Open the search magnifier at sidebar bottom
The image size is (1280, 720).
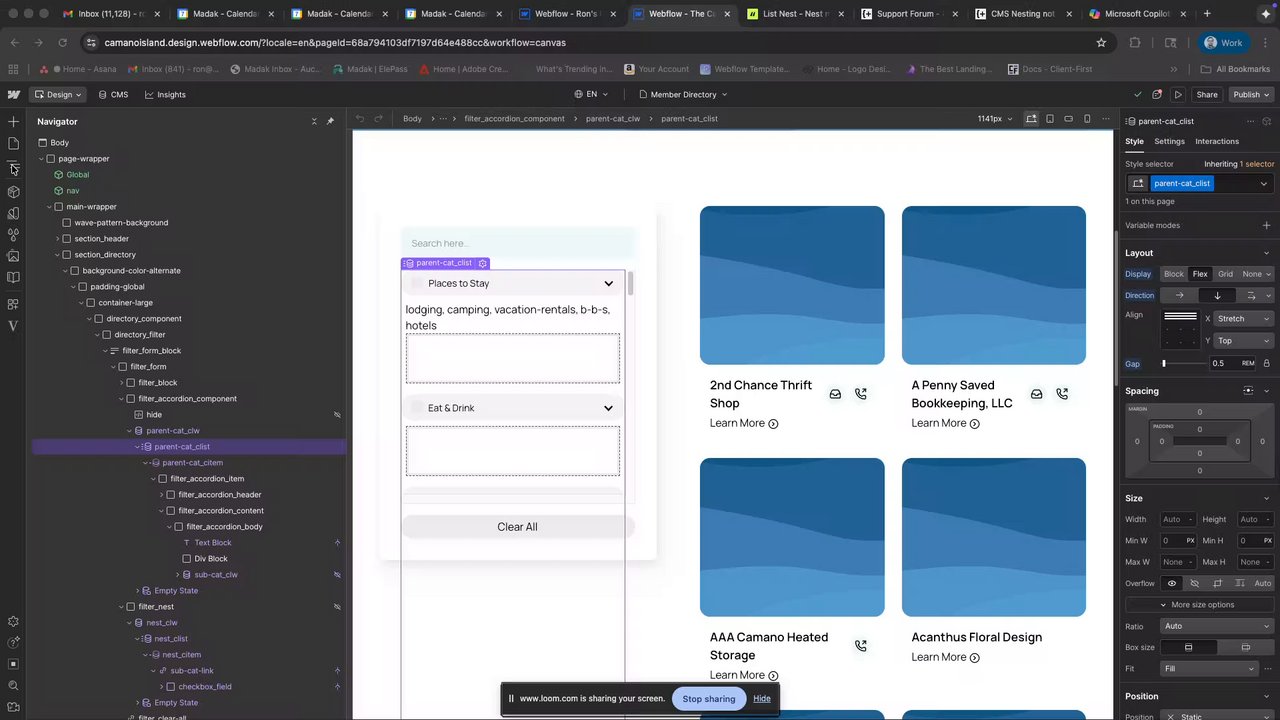13,686
